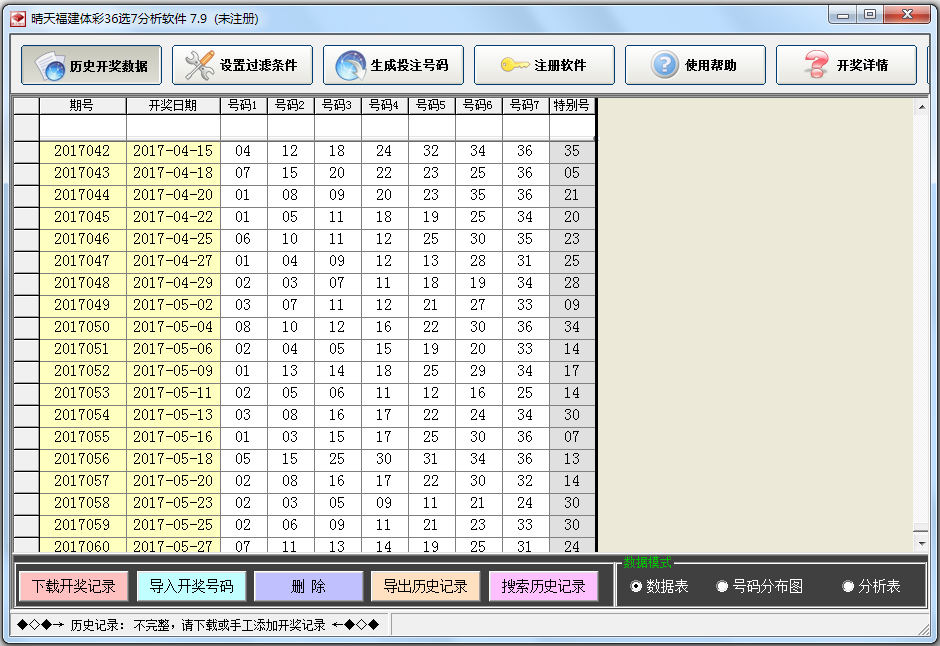Select period cell 2017050
Image resolution: width=940 pixels, height=646 pixels.
83,327
